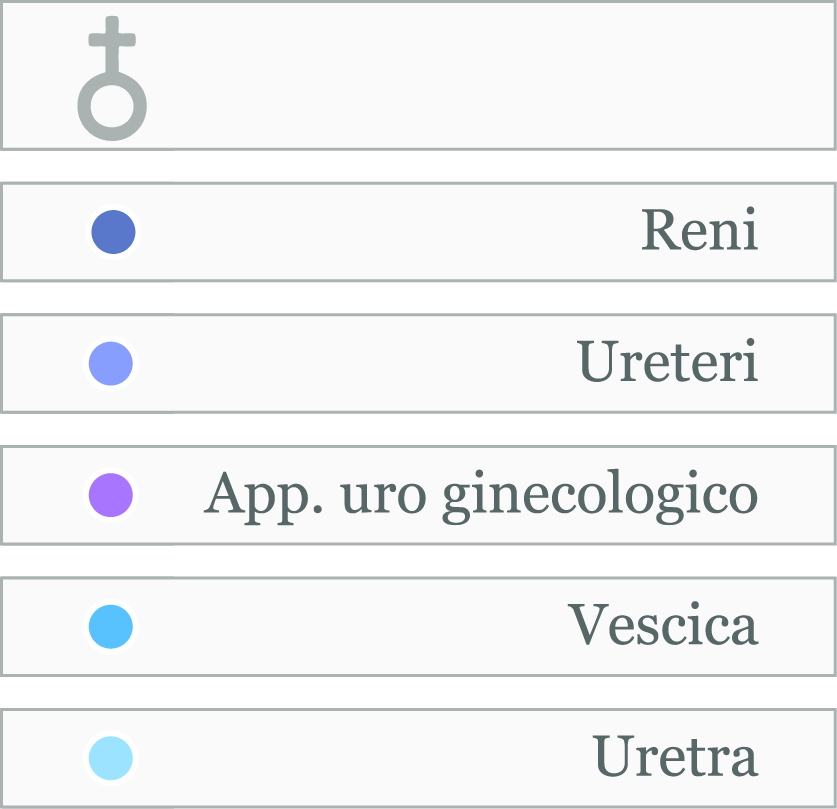Click blank header area right of female symbol
Viewport: 837px width, 809px height.
[x=480, y=76]
